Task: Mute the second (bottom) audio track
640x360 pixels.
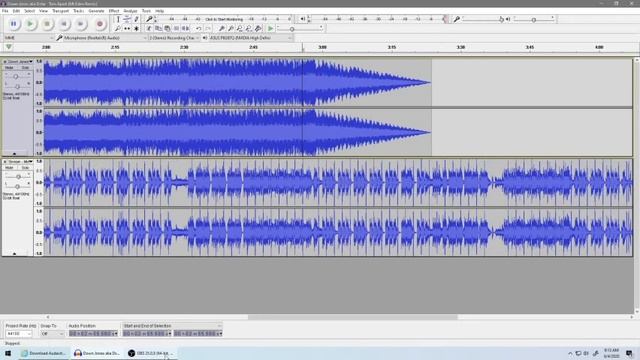Action: pos(9,168)
